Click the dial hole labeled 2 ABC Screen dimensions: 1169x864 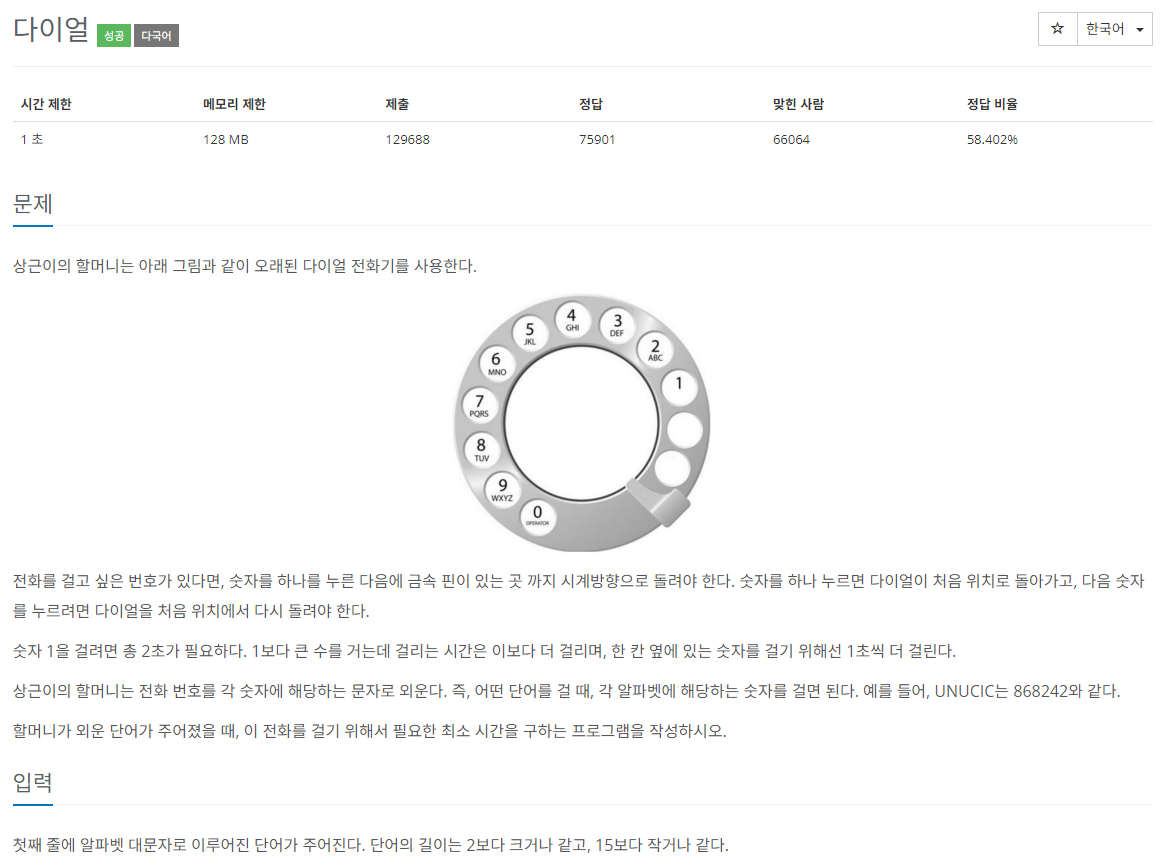655,349
